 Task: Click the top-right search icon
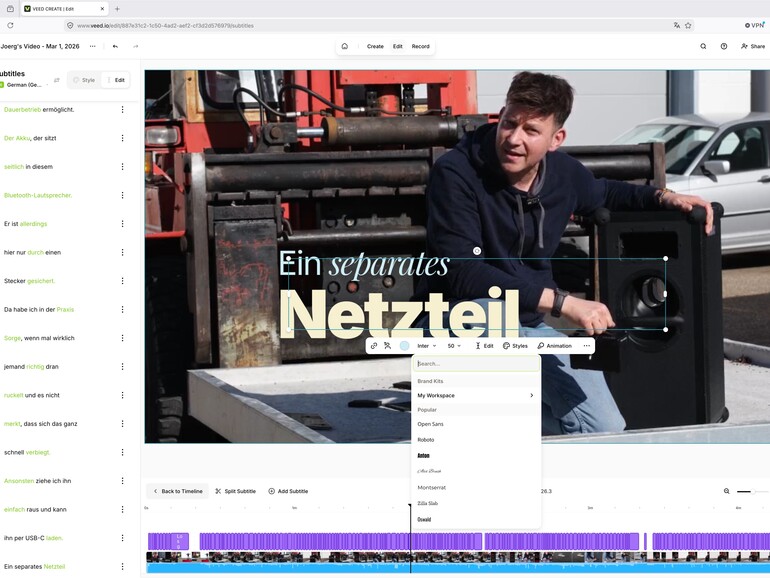pos(703,46)
